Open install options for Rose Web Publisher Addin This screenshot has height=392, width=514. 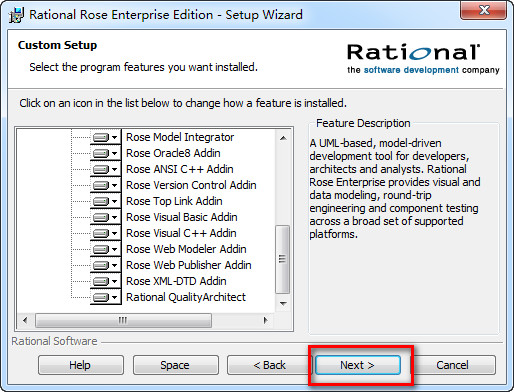(105, 265)
